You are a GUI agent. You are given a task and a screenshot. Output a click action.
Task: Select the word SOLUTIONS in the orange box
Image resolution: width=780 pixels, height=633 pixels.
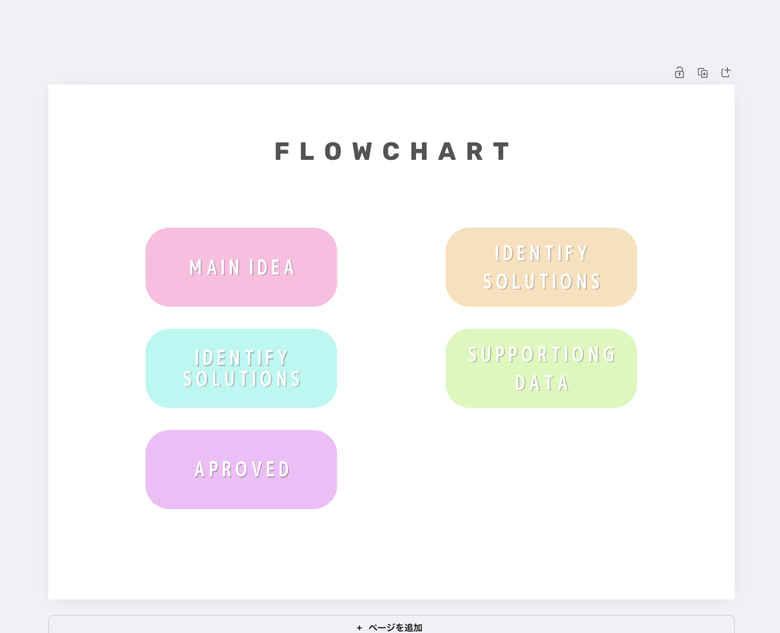(542, 282)
